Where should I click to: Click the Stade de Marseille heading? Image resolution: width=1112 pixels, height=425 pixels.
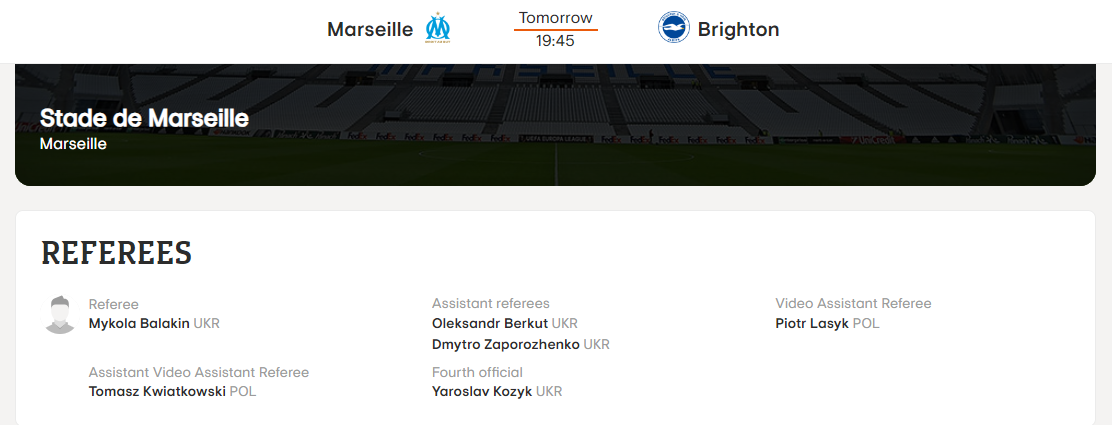144,118
